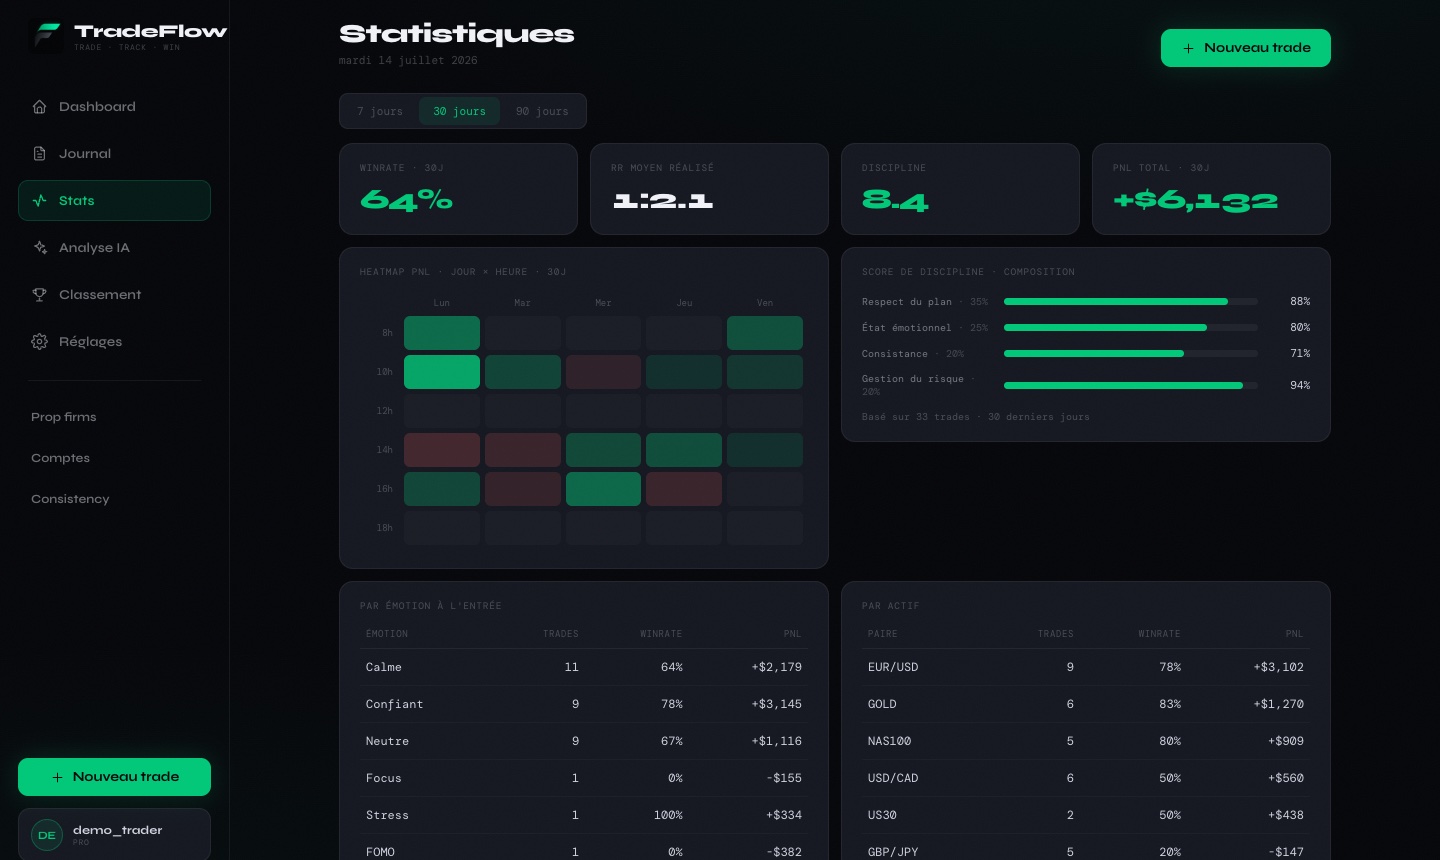Click the PNL total +$6,132 value

coord(1195,201)
